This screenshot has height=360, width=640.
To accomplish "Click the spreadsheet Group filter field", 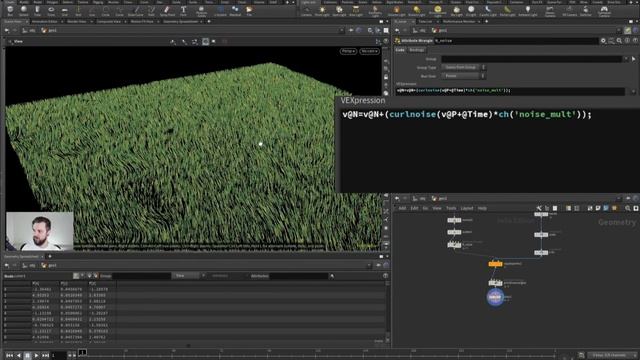I will (141, 276).
